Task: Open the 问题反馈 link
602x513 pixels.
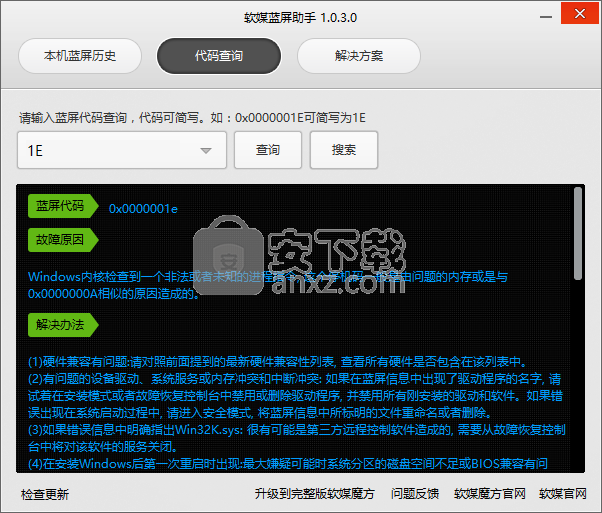Action: (x=415, y=494)
